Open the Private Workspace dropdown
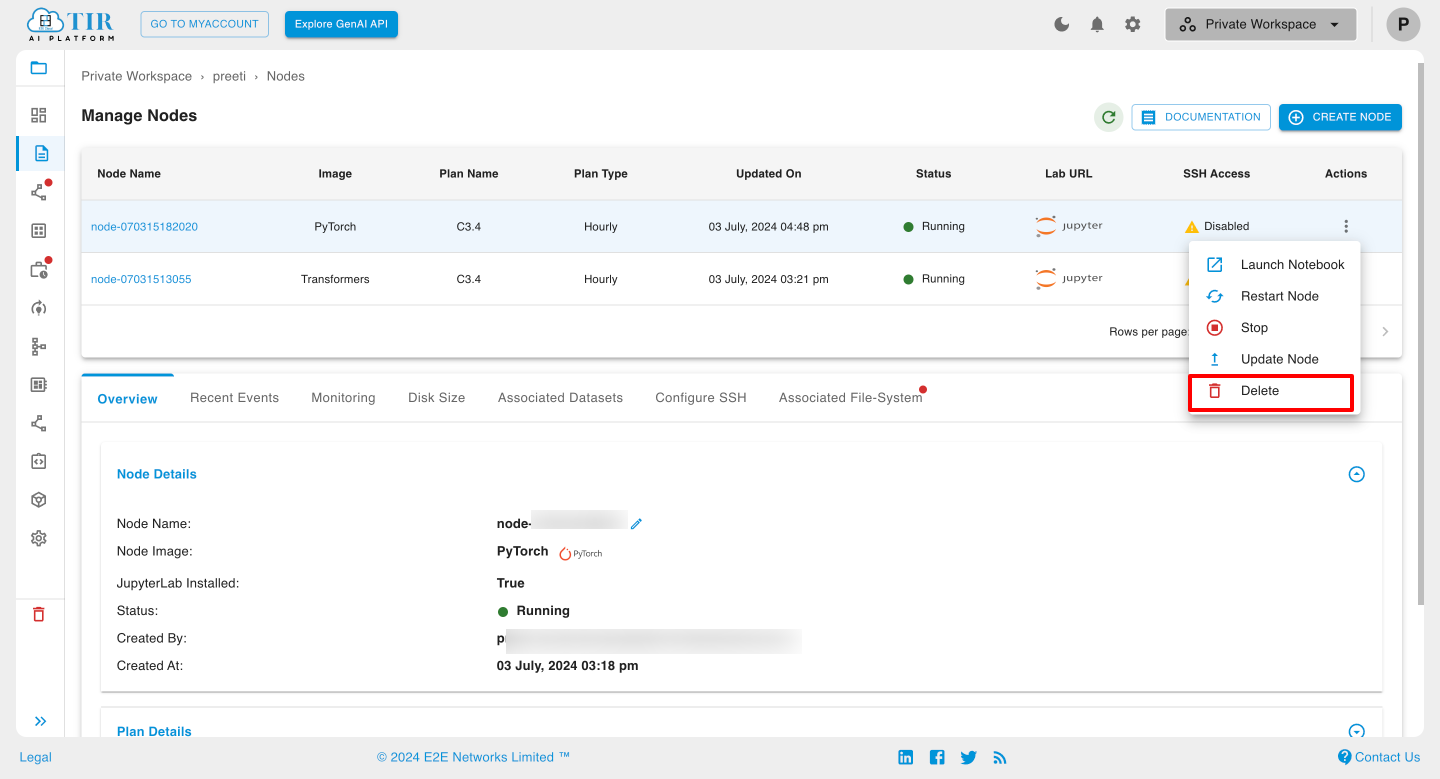Image resolution: width=1440 pixels, height=779 pixels. pyautogui.click(x=1260, y=24)
